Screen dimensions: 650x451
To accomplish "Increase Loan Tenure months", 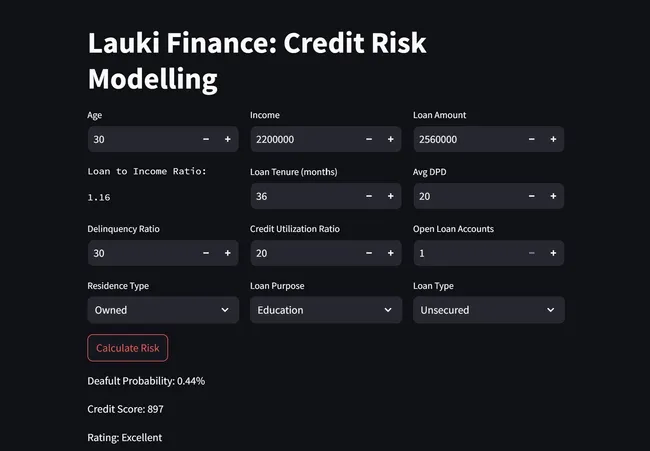I will click(390, 196).
